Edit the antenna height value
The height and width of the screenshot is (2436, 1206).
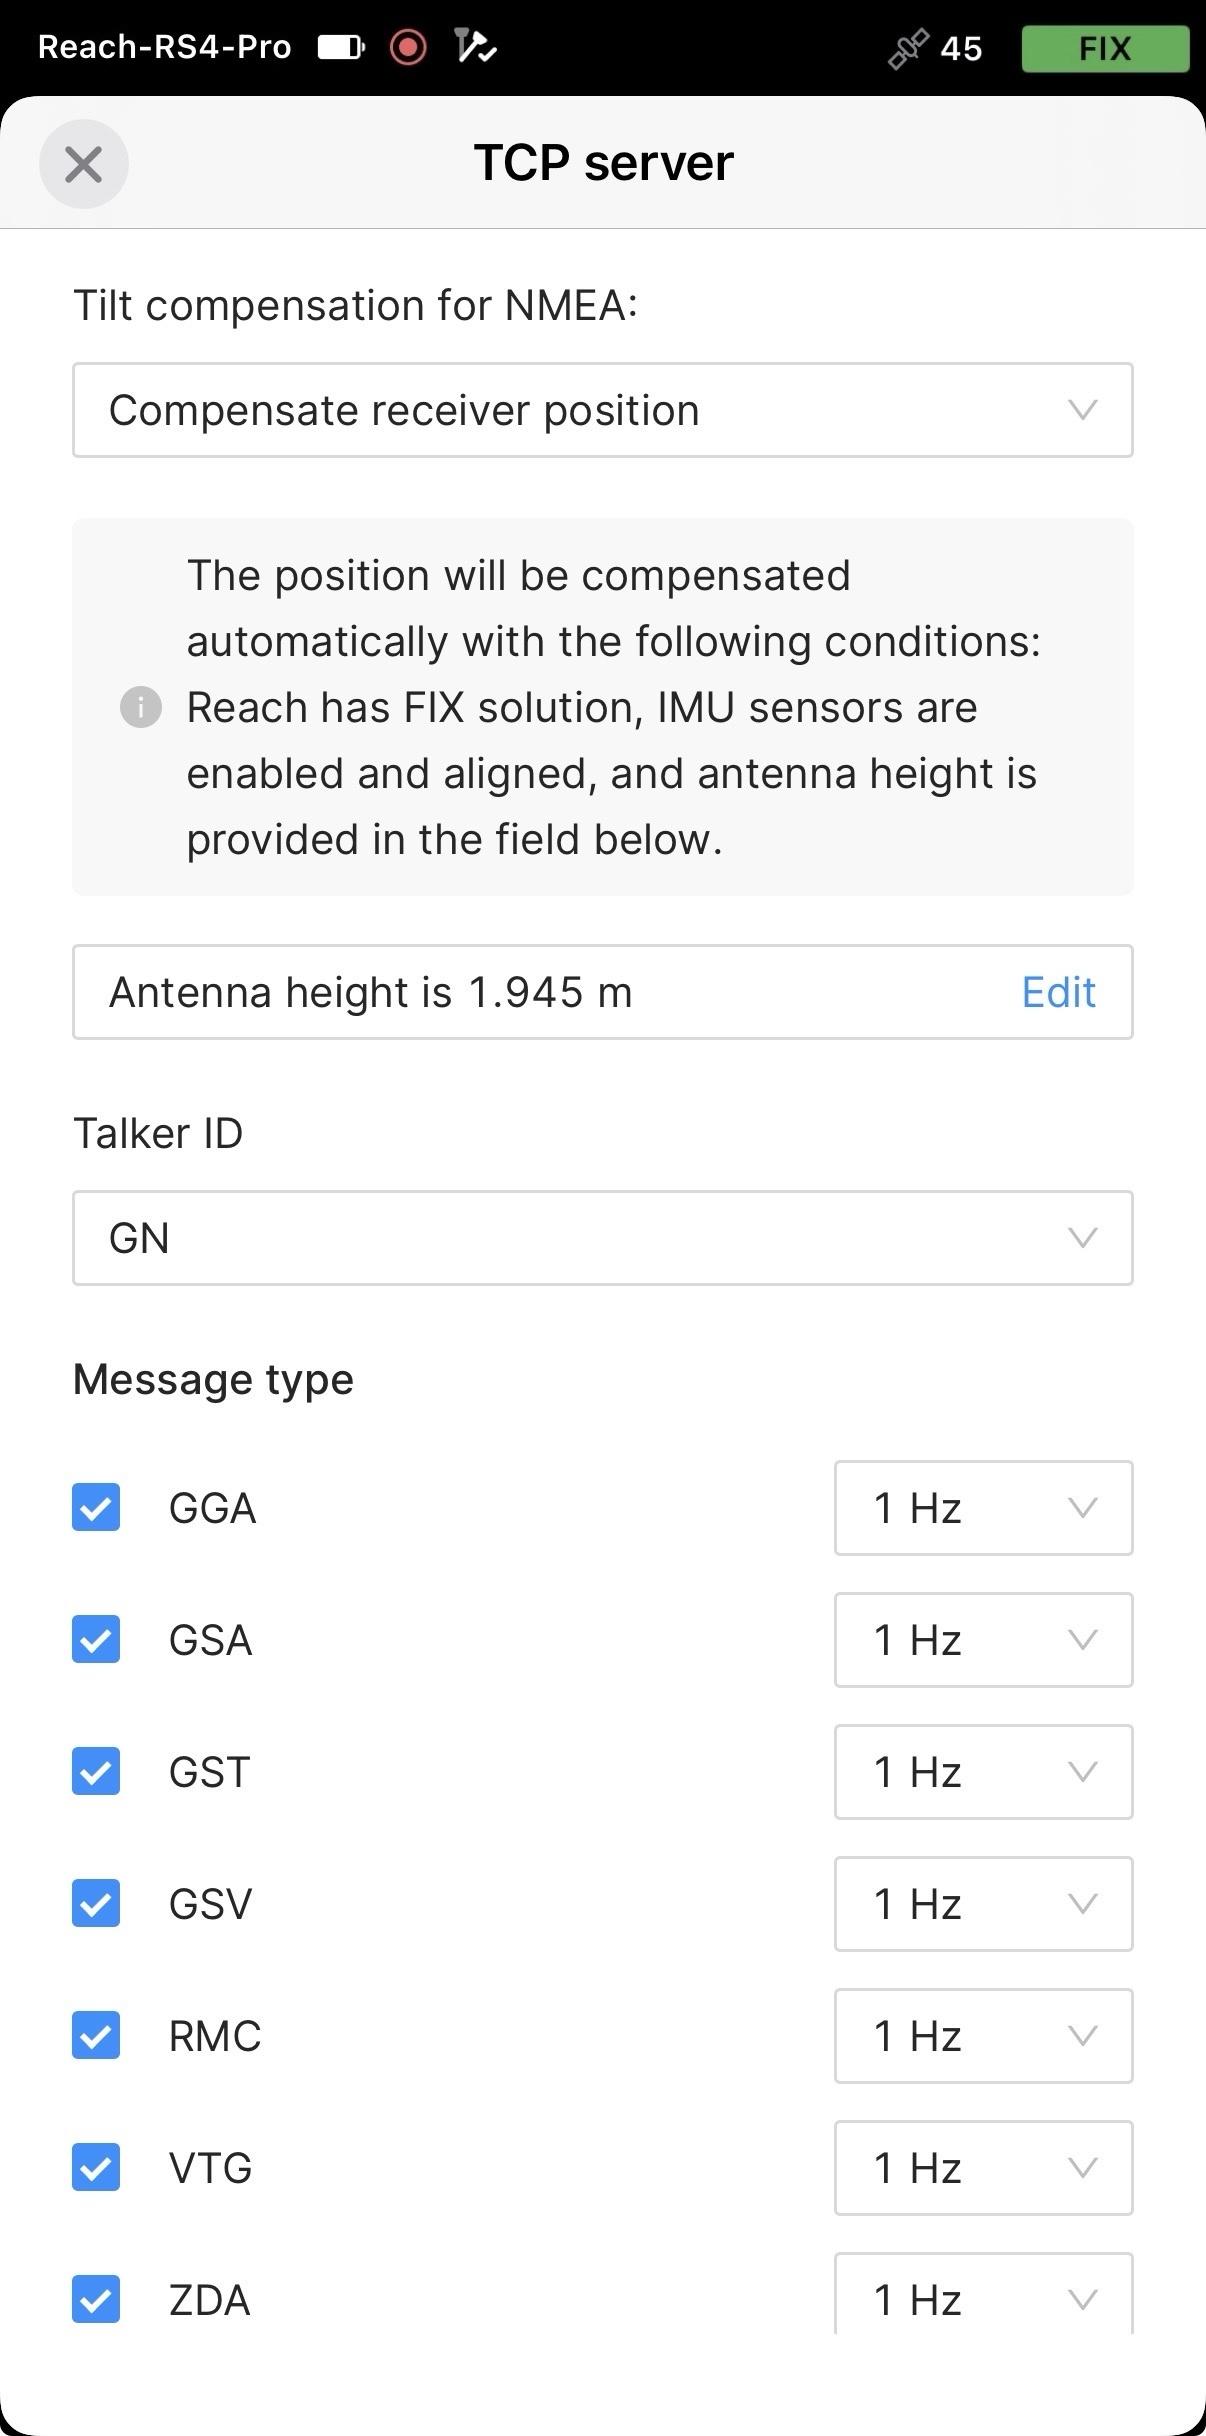pyautogui.click(x=1059, y=992)
